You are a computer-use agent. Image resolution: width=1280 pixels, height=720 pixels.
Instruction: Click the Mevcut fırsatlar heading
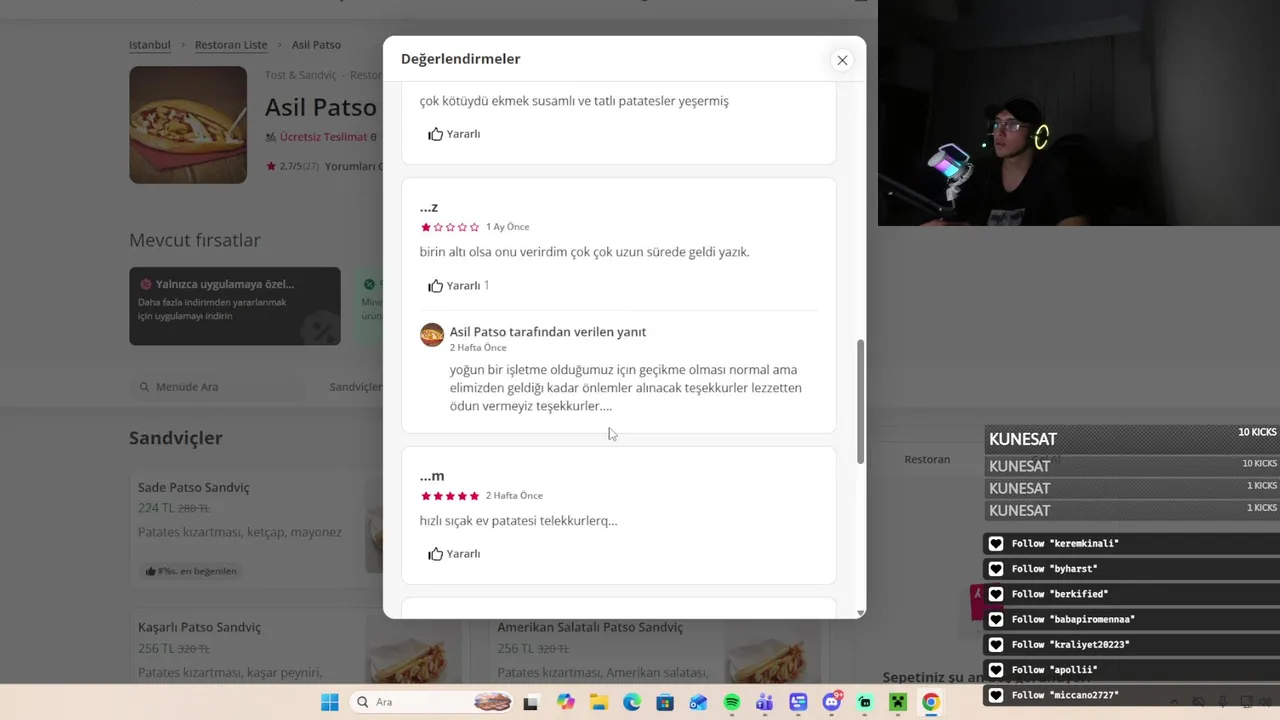(195, 240)
